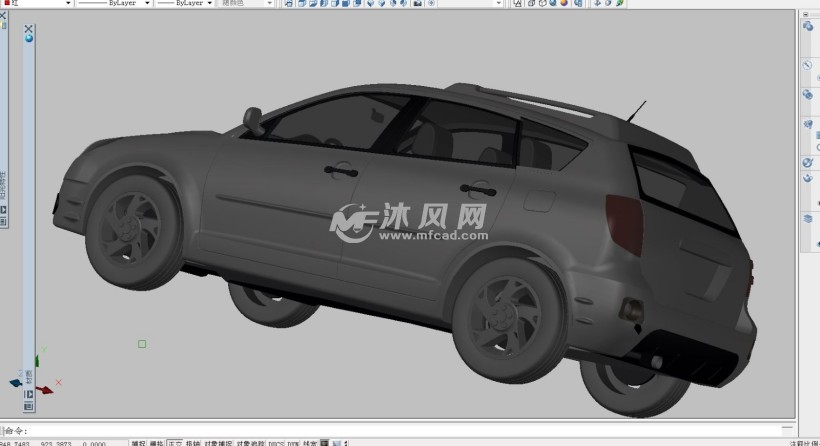Toggle DYN dynamic input in the status bar
This screenshot has width=820, height=446.
click(x=293, y=443)
